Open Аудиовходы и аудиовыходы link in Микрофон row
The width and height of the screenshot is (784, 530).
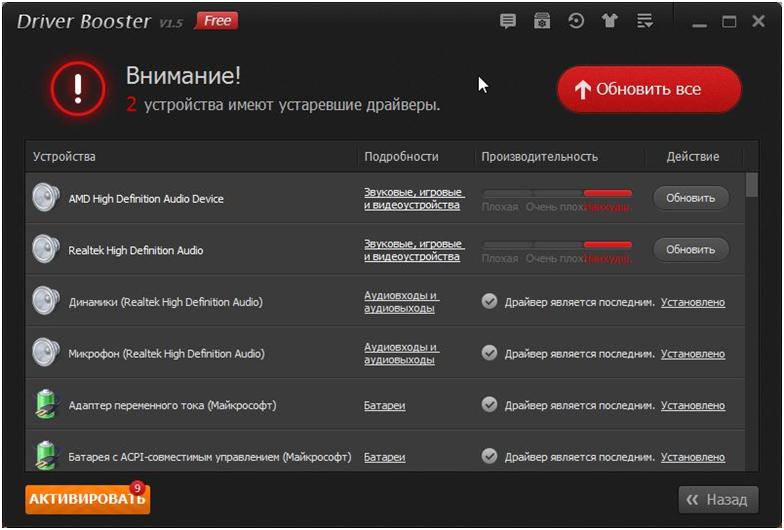coord(402,353)
